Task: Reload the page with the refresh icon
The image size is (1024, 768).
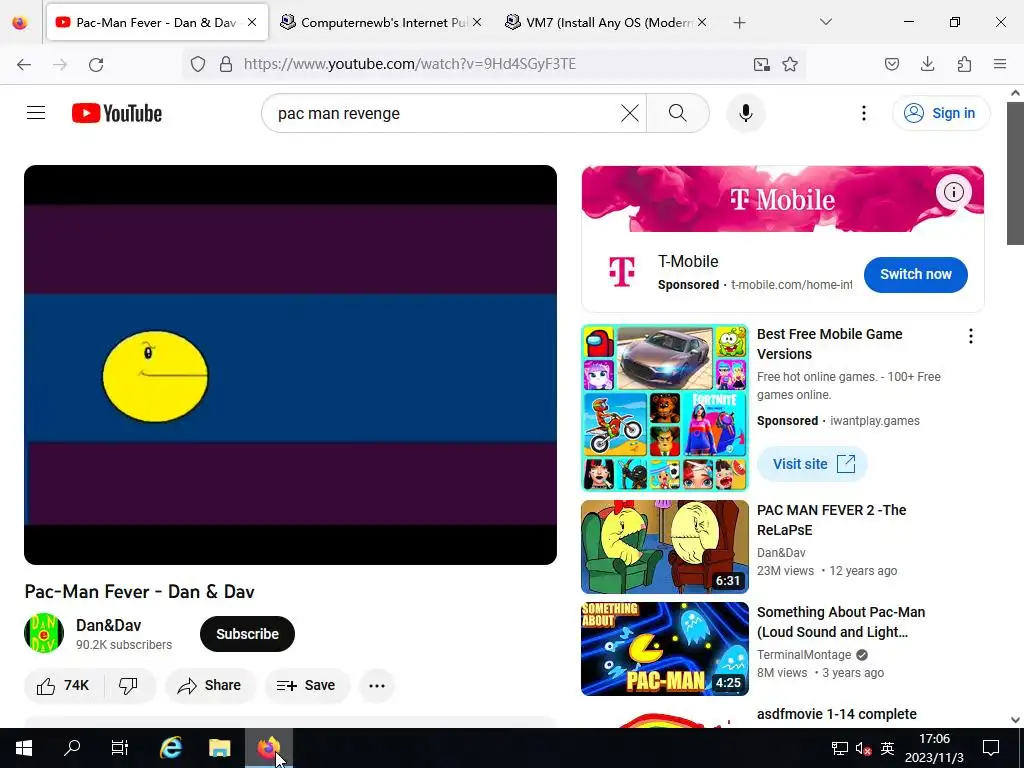Action: click(x=96, y=64)
